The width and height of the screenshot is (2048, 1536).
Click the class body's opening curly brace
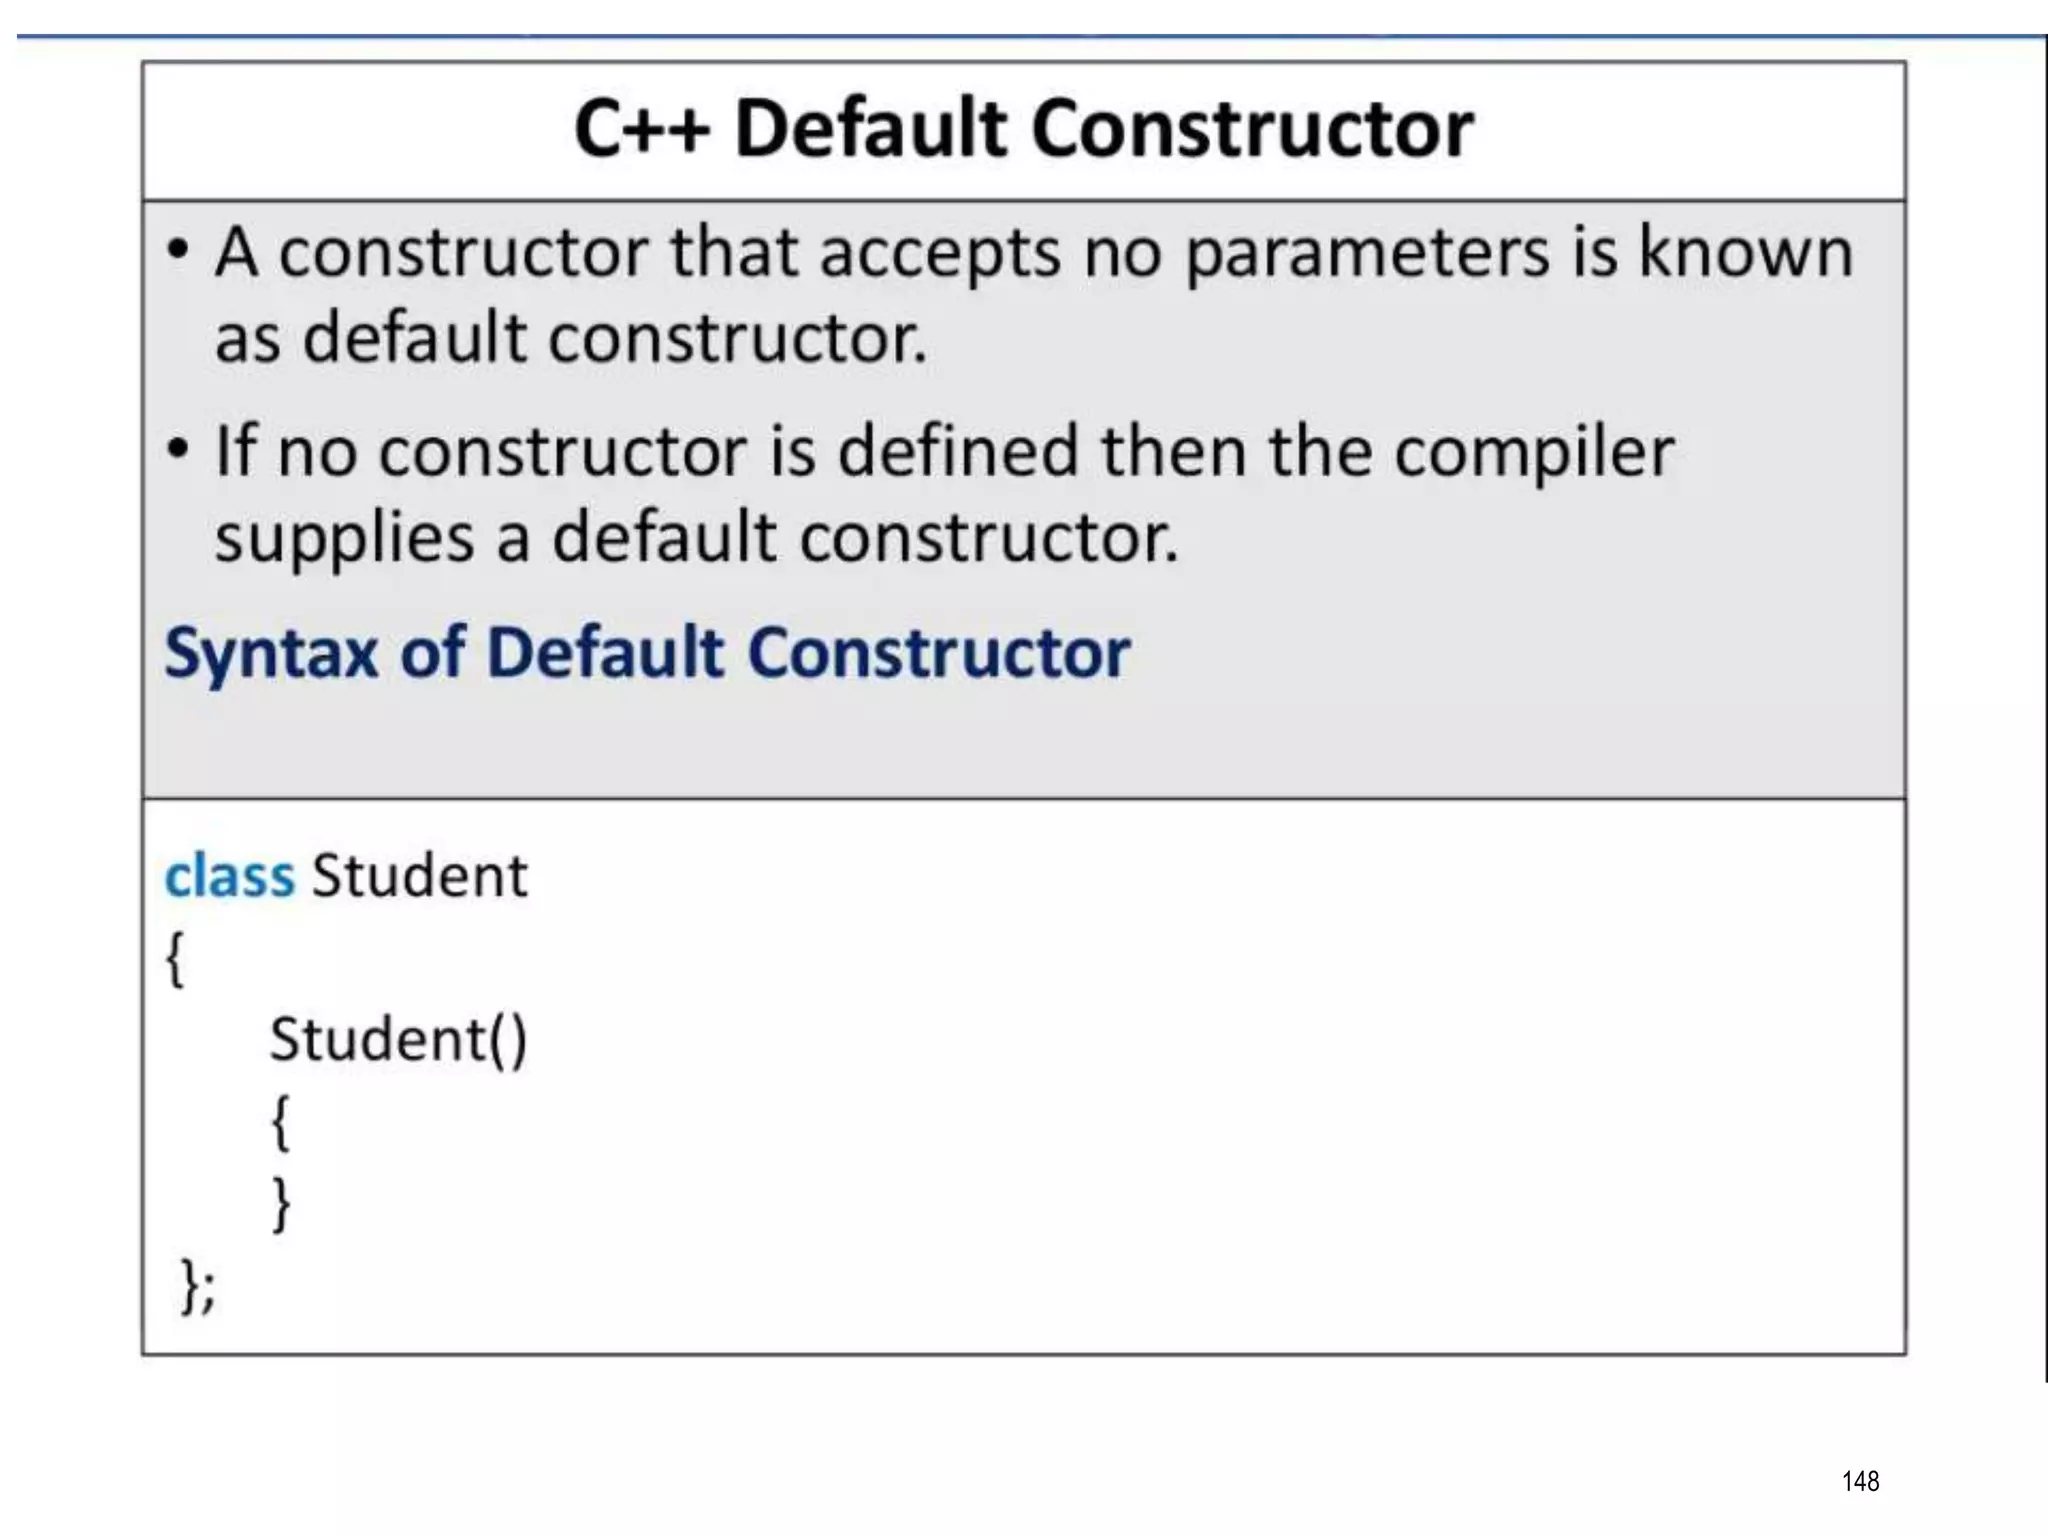coord(176,960)
